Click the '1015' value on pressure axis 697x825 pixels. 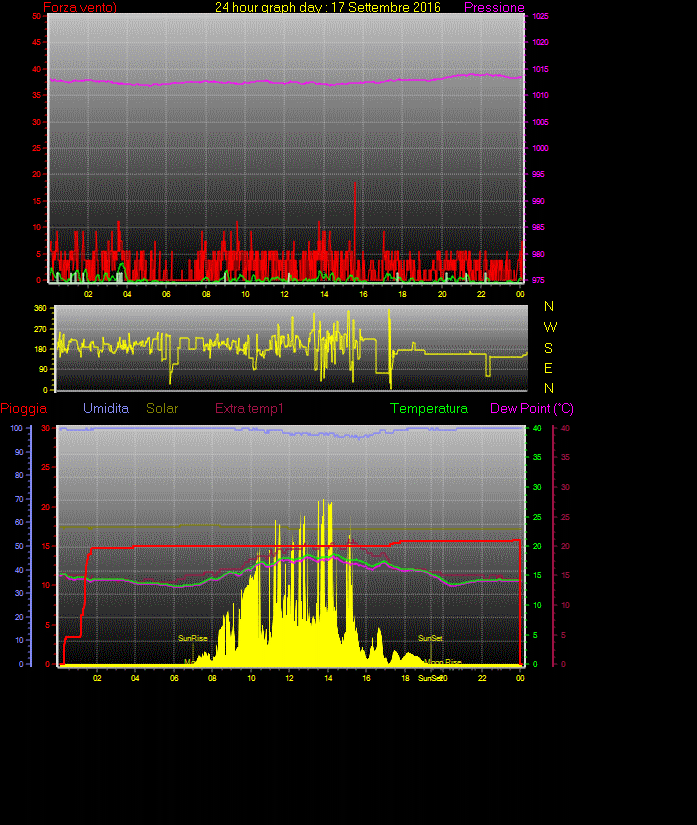pyautogui.click(x=540, y=69)
